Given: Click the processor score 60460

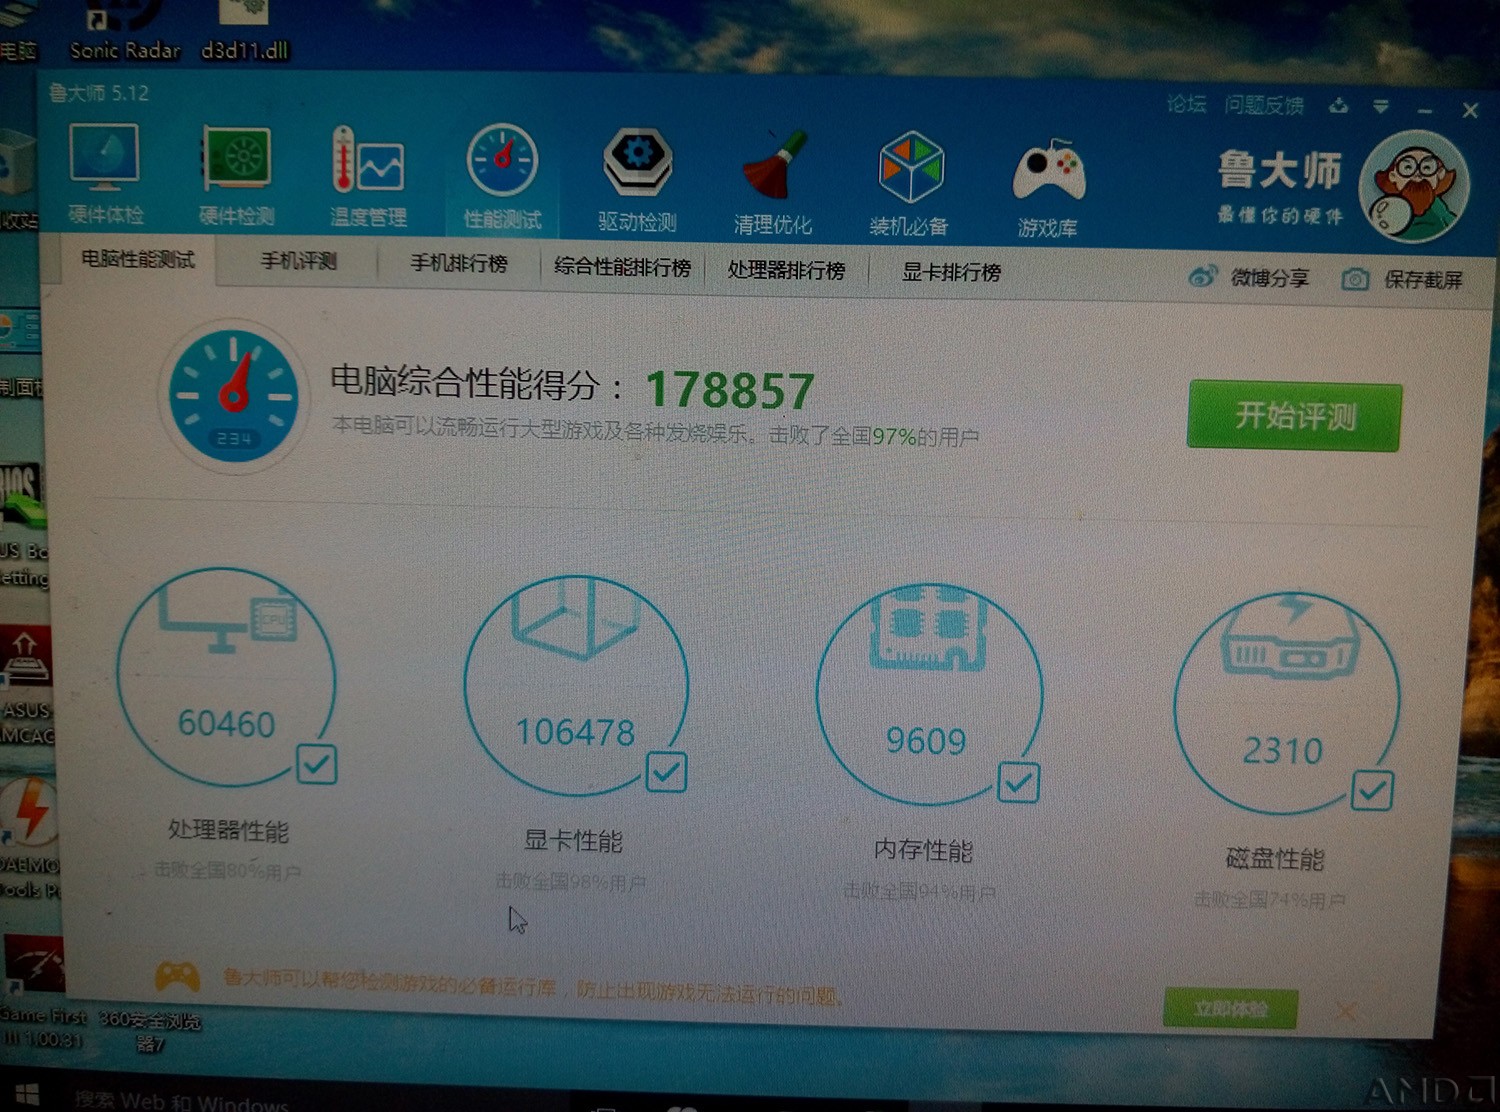Looking at the screenshot, I should (226, 723).
